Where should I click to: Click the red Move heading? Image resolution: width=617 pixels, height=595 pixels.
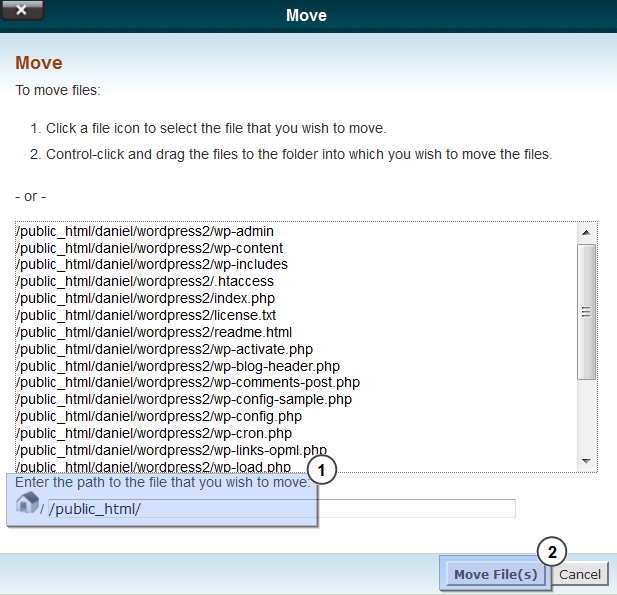(39, 63)
